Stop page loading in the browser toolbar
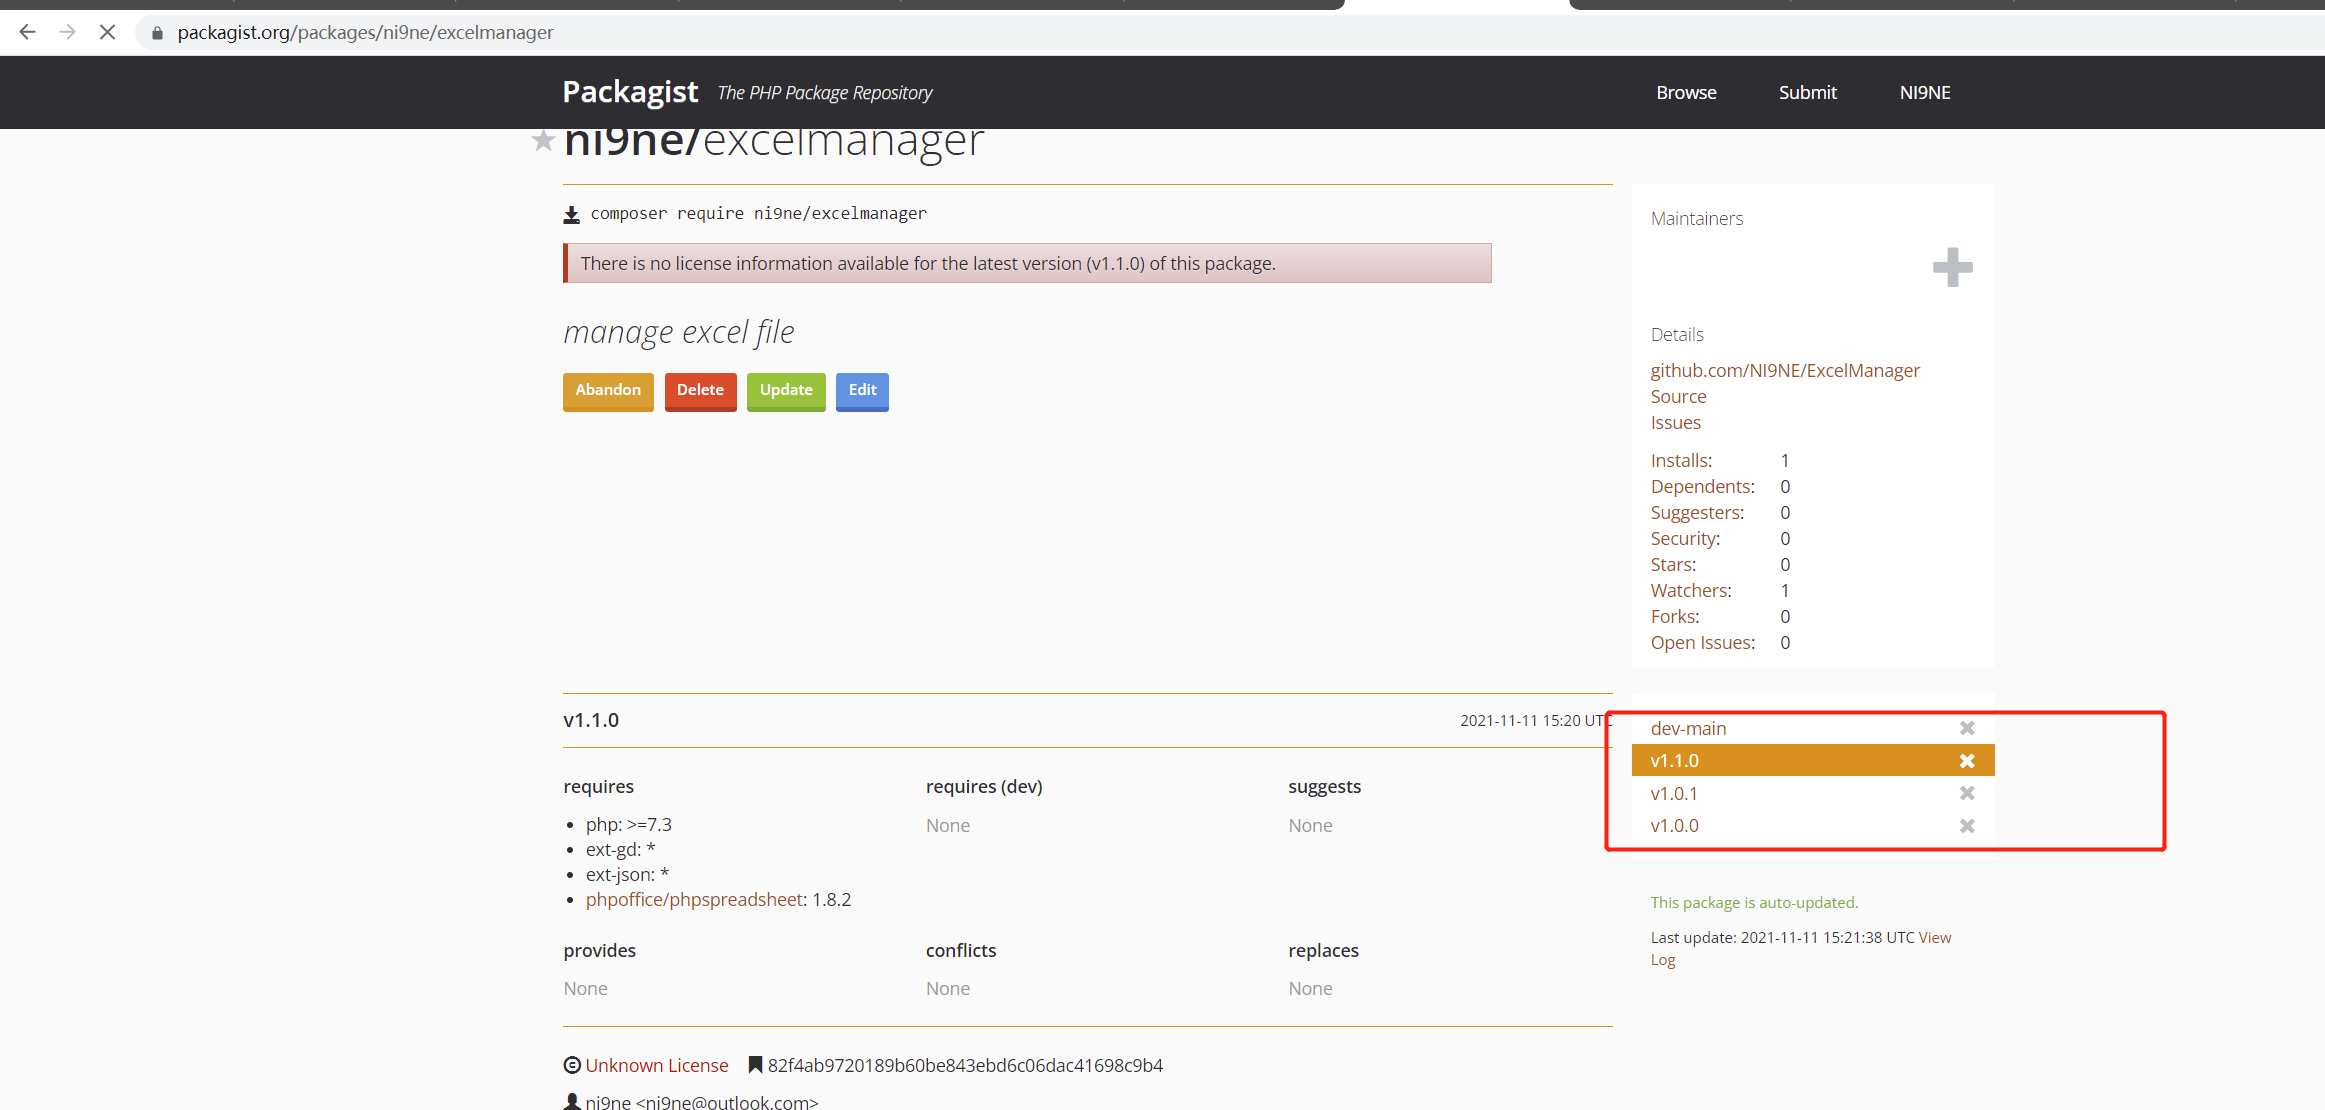Image resolution: width=2325 pixels, height=1110 pixels. (x=107, y=32)
